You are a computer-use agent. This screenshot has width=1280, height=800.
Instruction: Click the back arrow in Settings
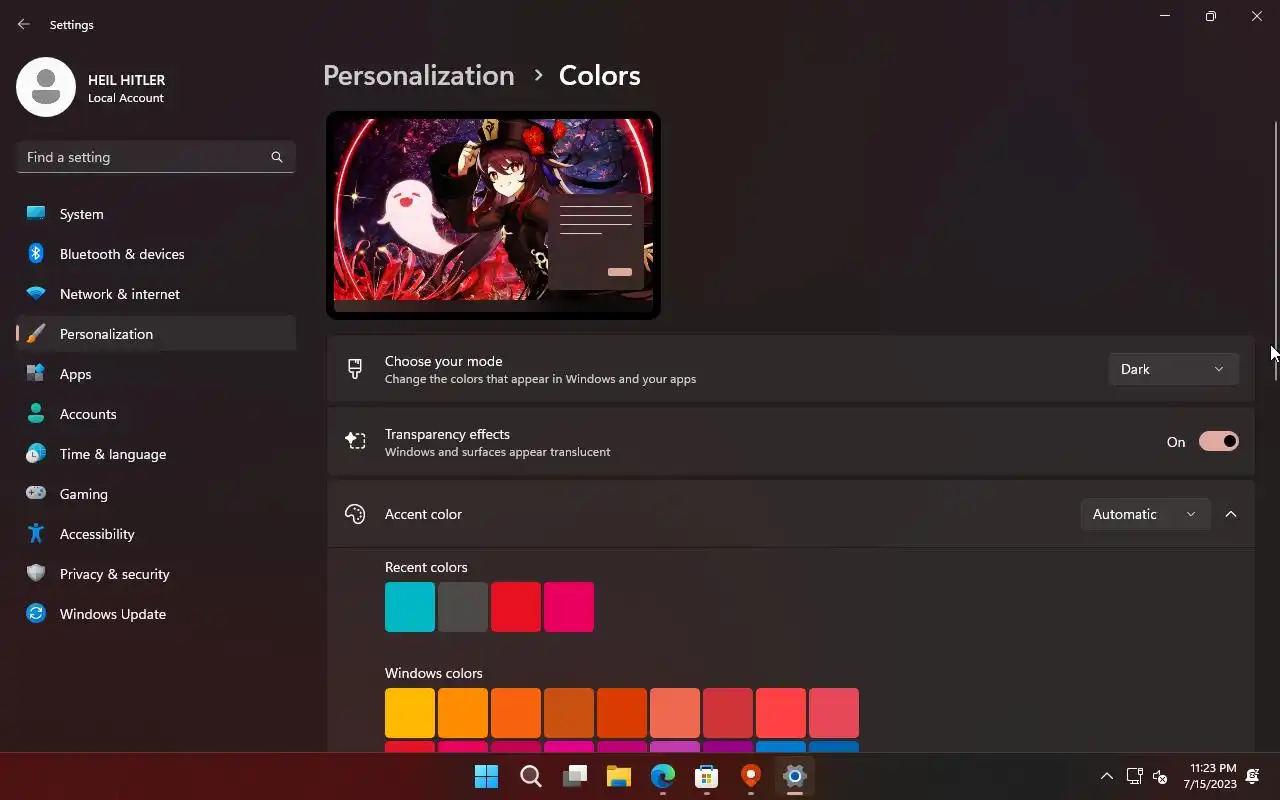pyautogui.click(x=24, y=24)
